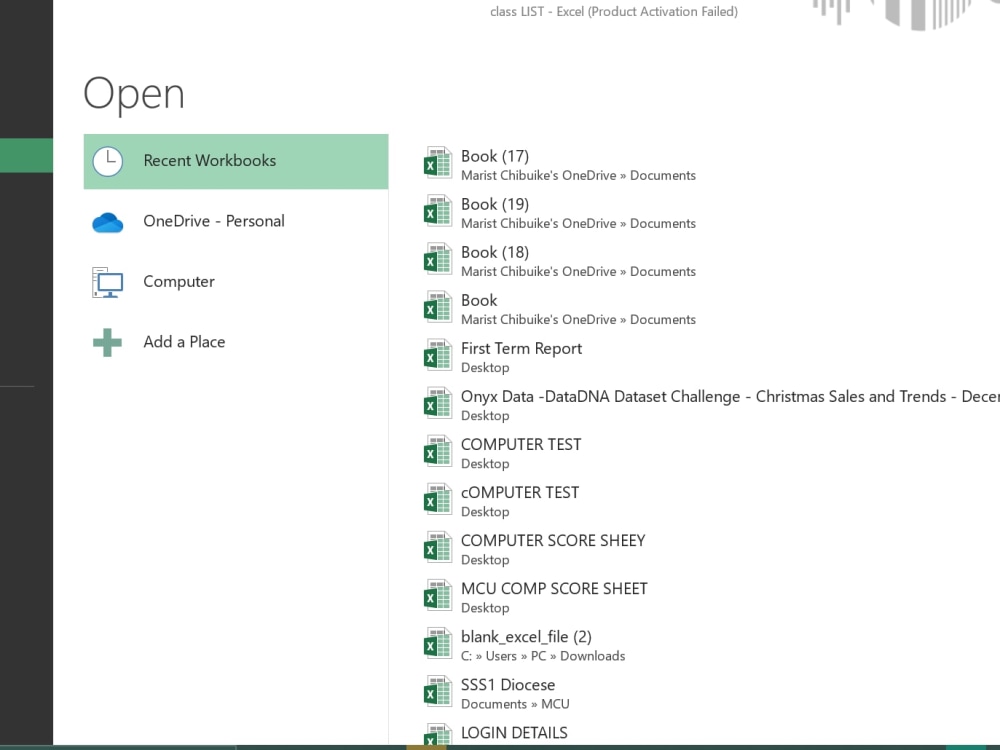
Task: Click the Excel icon next to plain Book
Action: tap(438, 307)
